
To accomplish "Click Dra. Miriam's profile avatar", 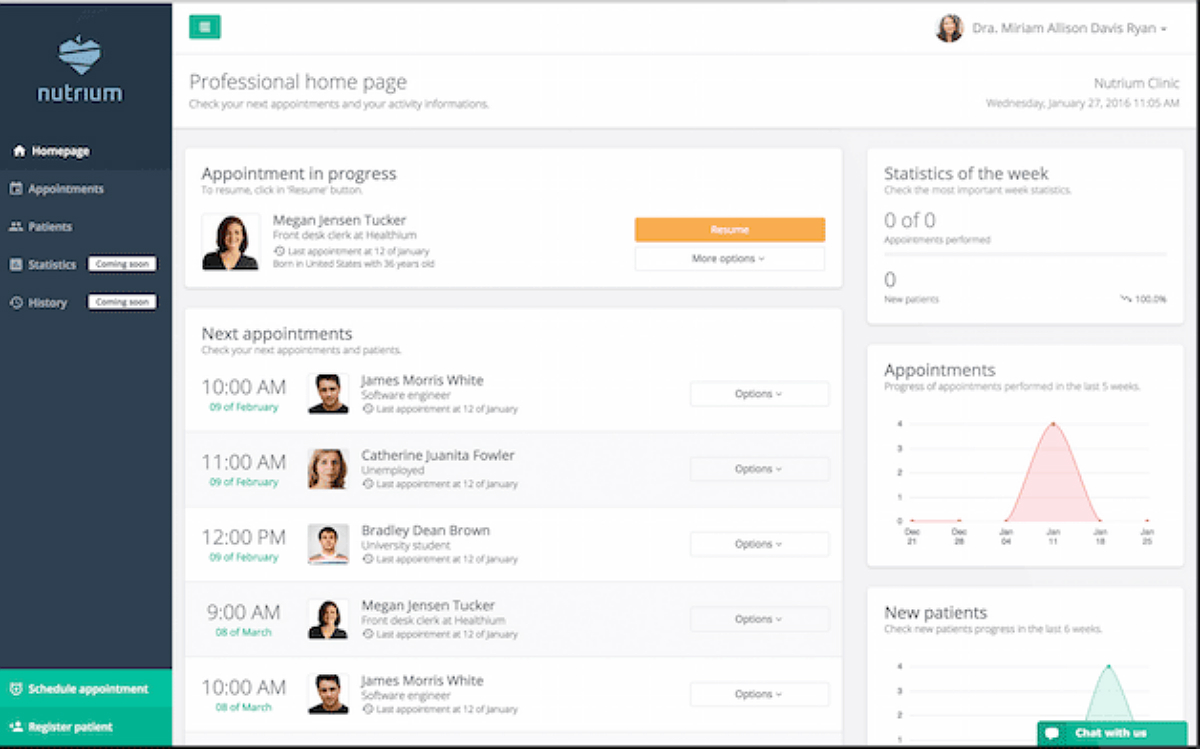I will click(x=949, y=28).
